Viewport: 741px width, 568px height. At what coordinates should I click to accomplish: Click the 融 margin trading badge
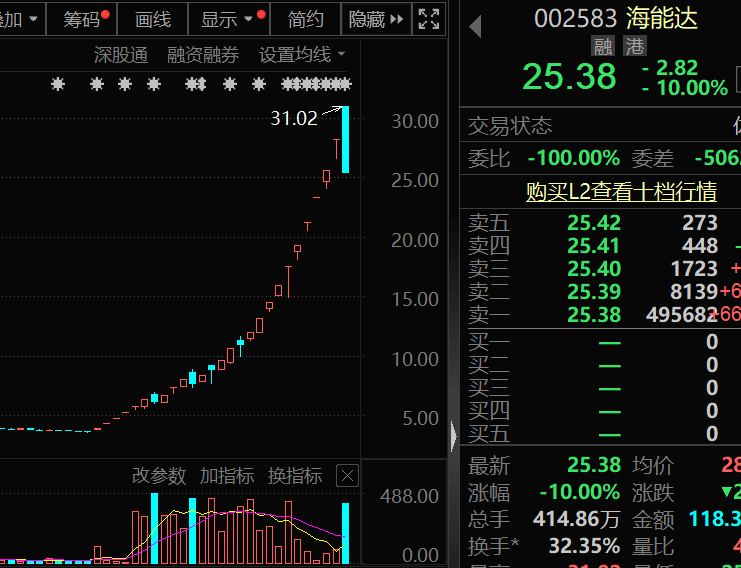click(x=602, y=45)
